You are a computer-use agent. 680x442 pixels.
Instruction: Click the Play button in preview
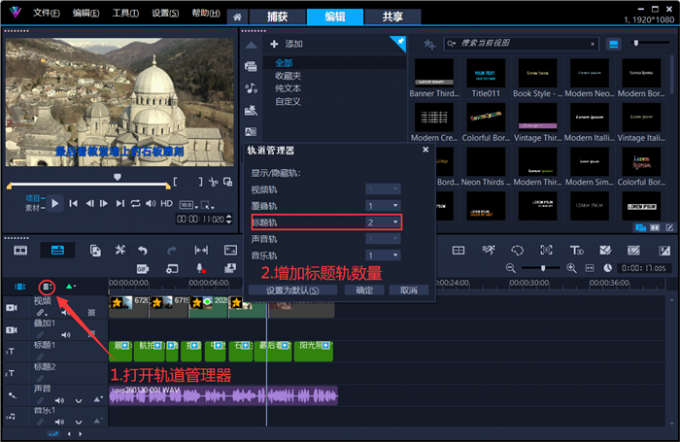coord(56,203)
